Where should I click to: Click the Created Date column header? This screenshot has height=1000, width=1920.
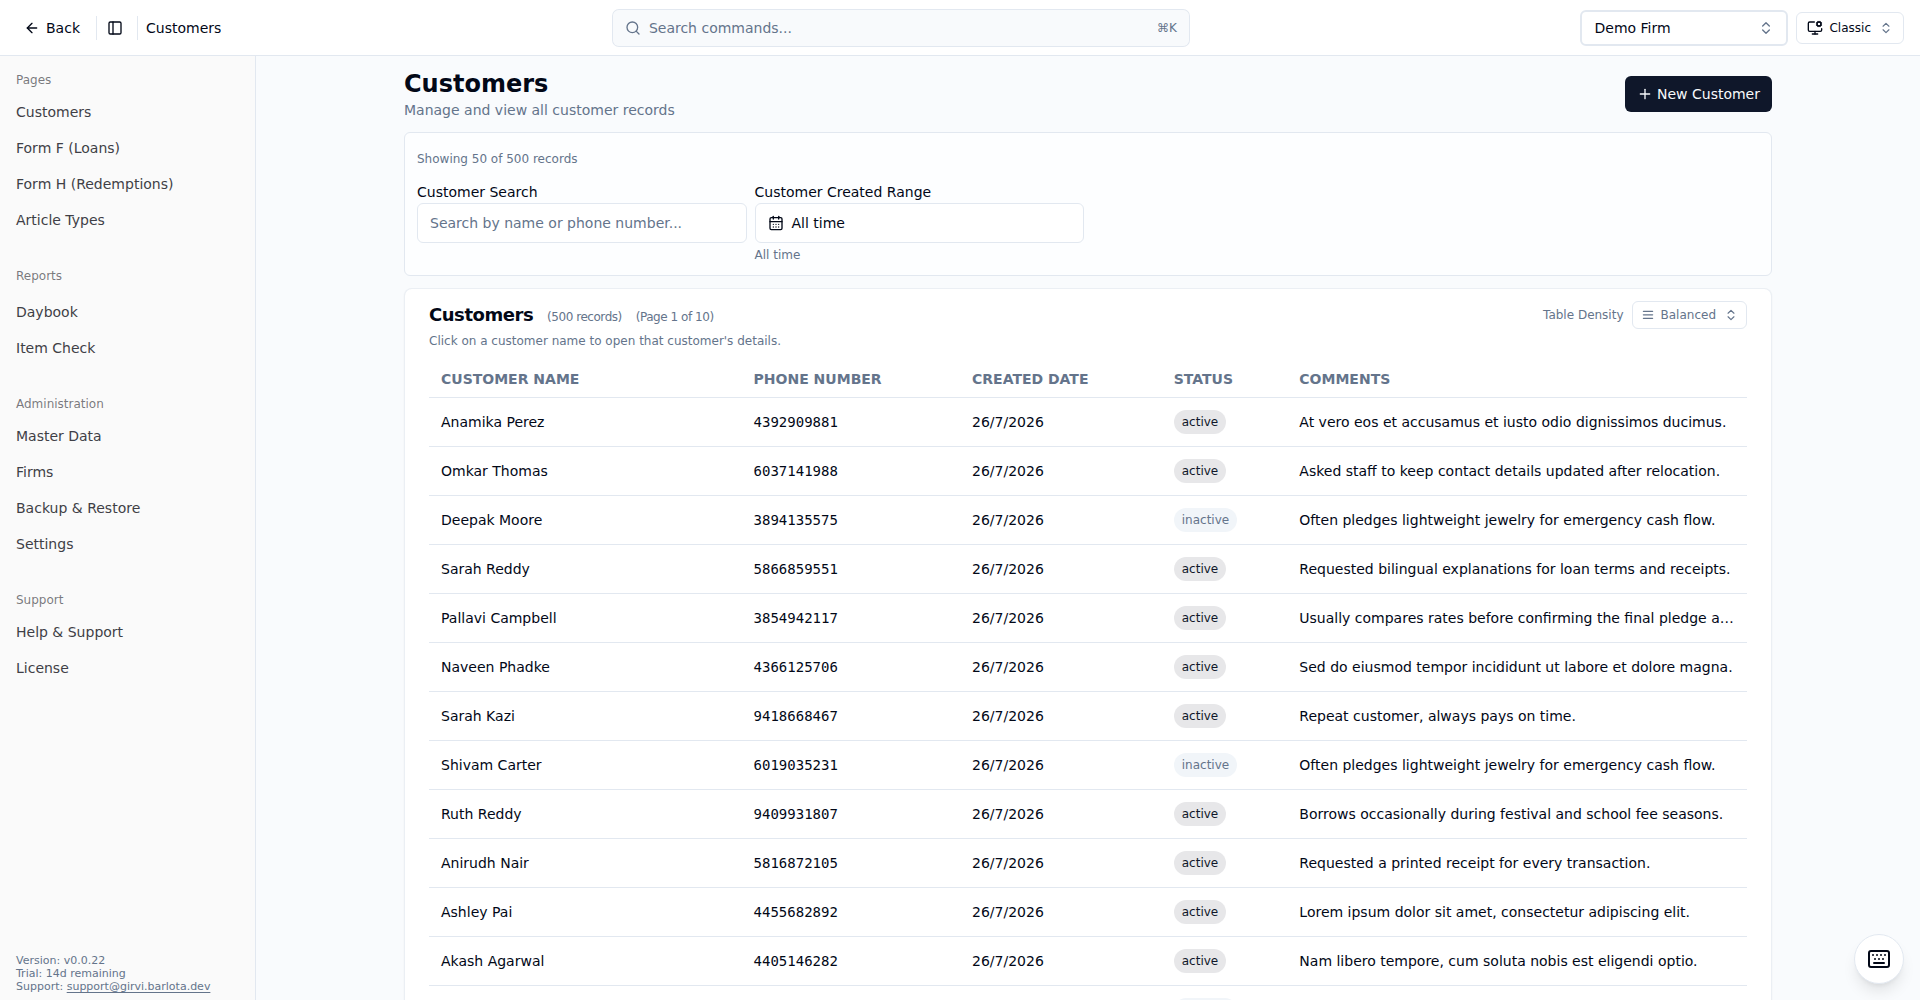tap(1030, 379)
